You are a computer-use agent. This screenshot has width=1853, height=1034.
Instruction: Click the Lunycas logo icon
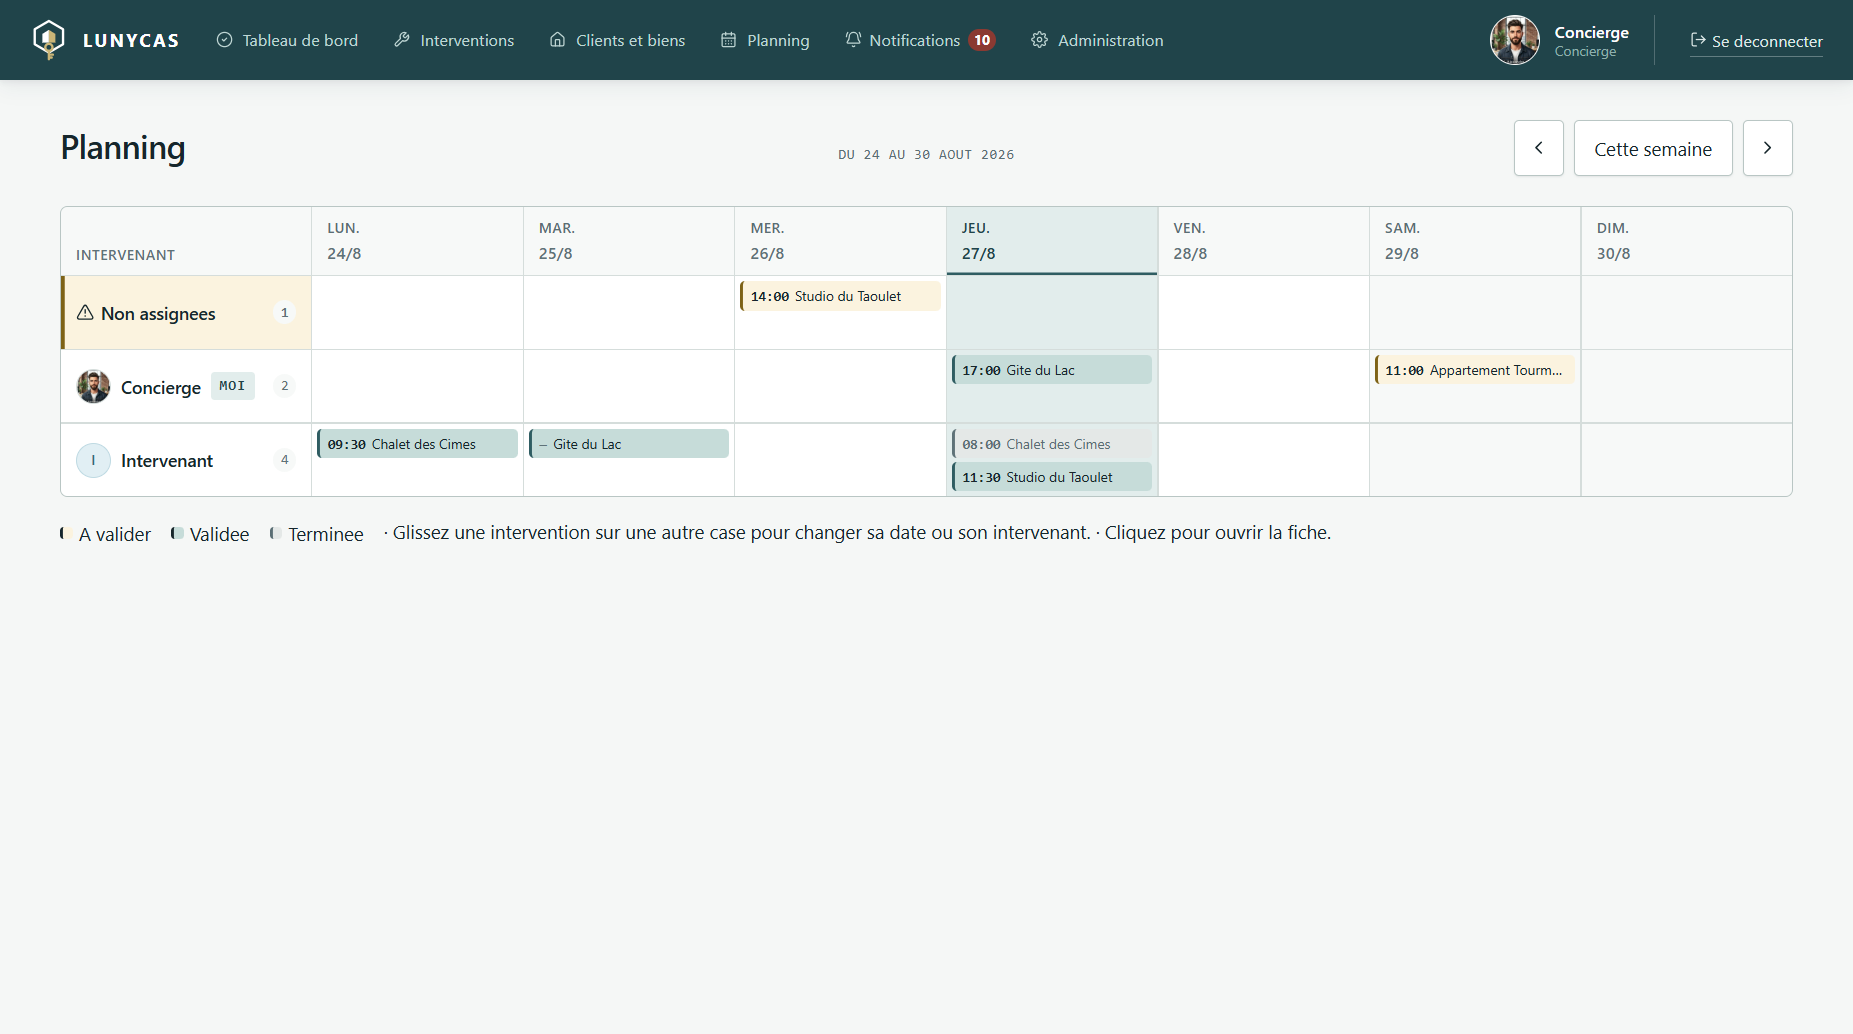(48, 40)
